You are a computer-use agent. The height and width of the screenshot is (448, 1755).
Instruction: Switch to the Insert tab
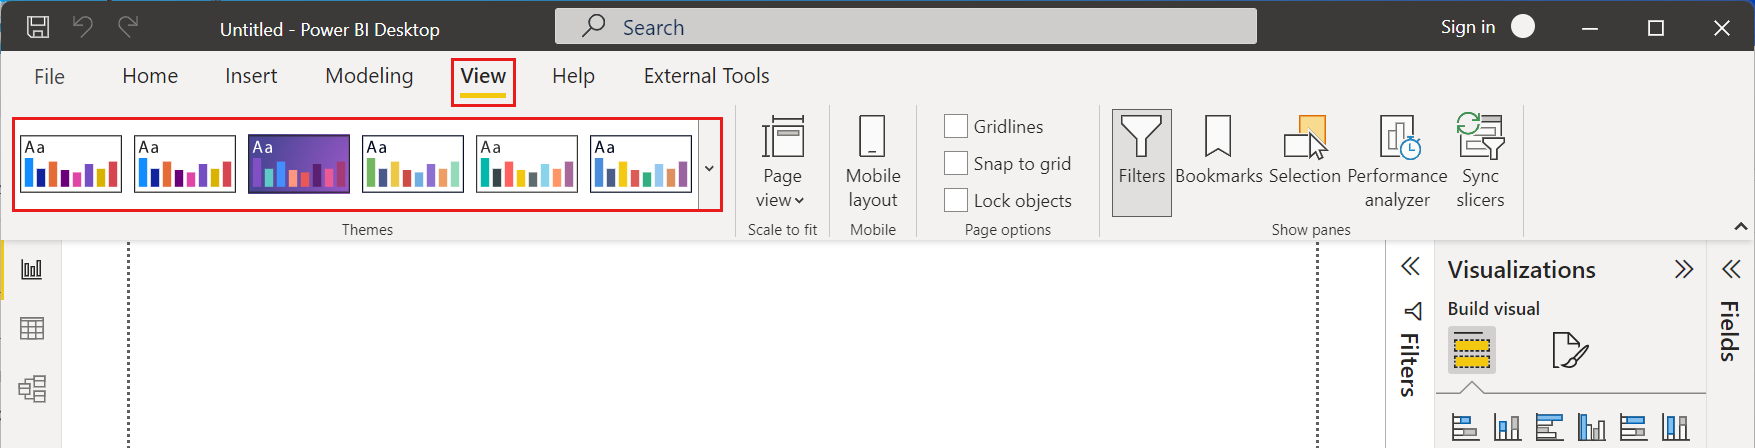(251, 76)
